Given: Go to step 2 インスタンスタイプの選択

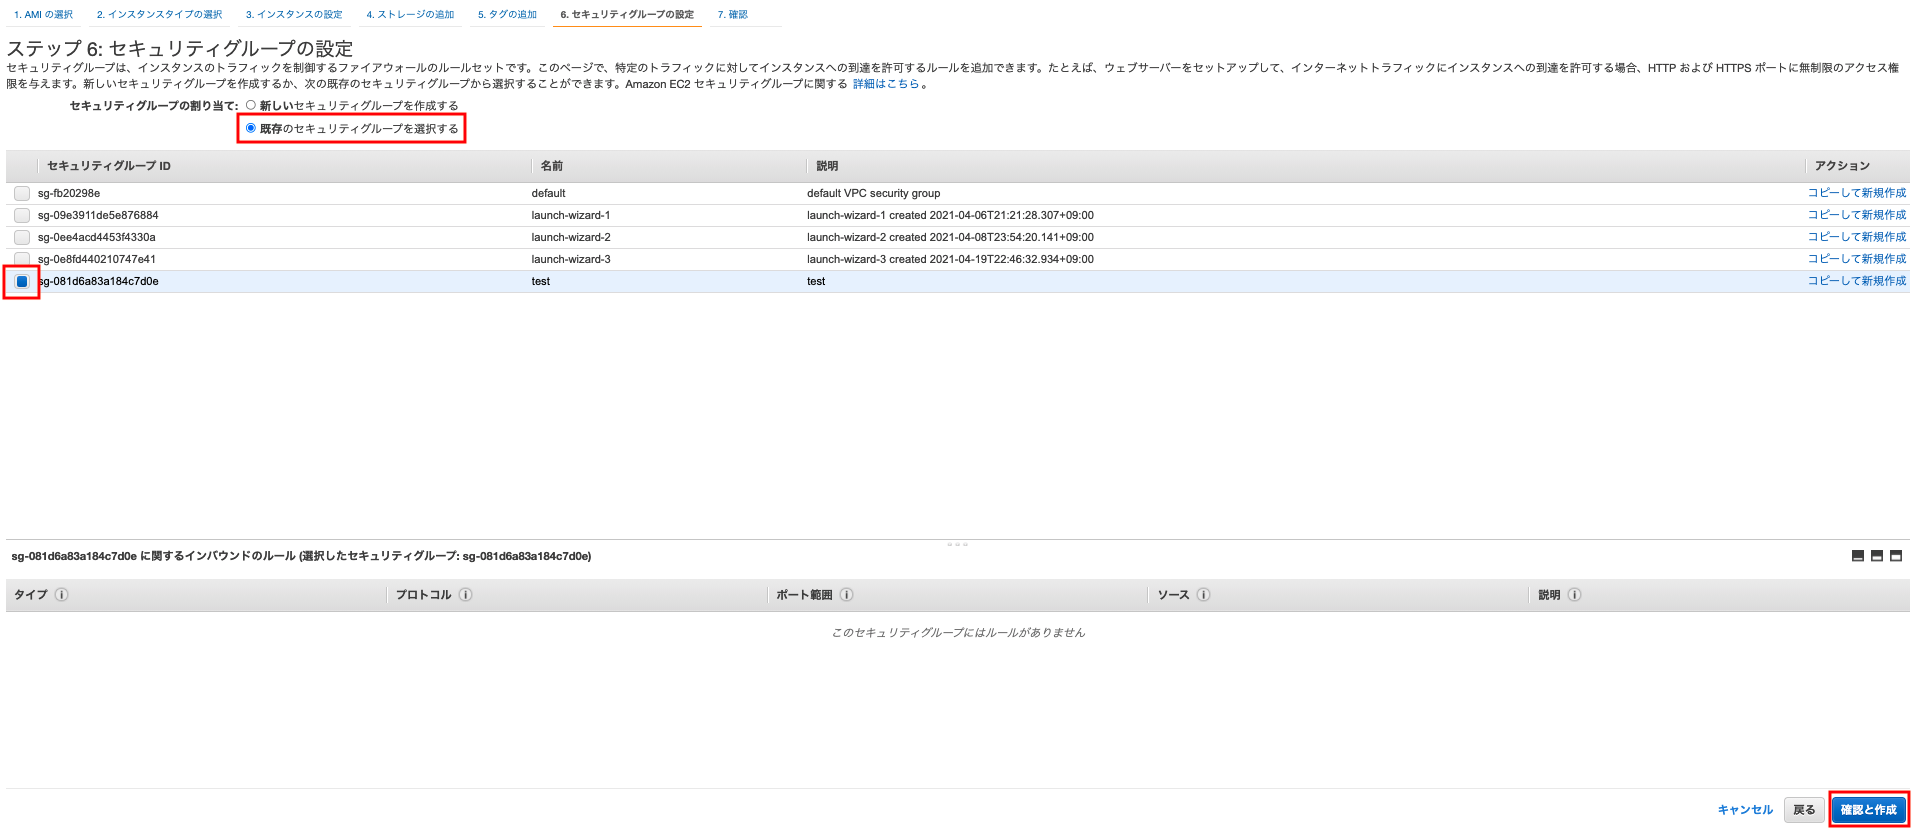Looking at the screenshot, I should (x=159, y=14).
